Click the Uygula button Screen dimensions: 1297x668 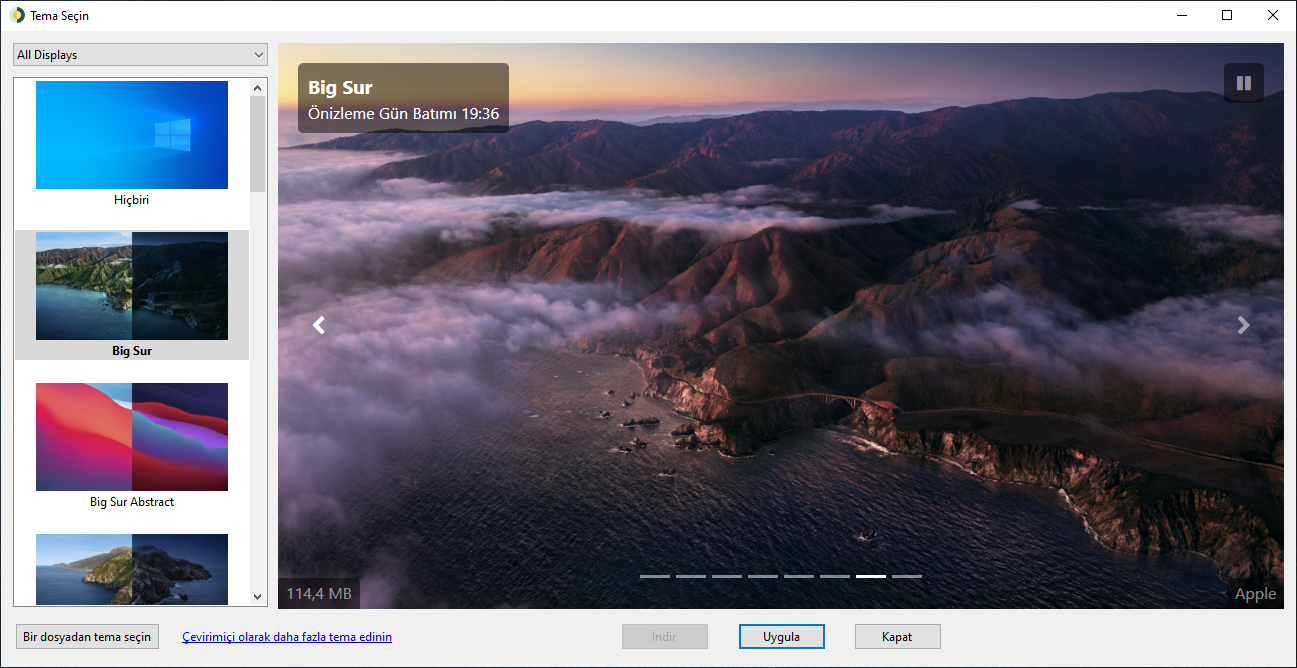pos(782,637)
